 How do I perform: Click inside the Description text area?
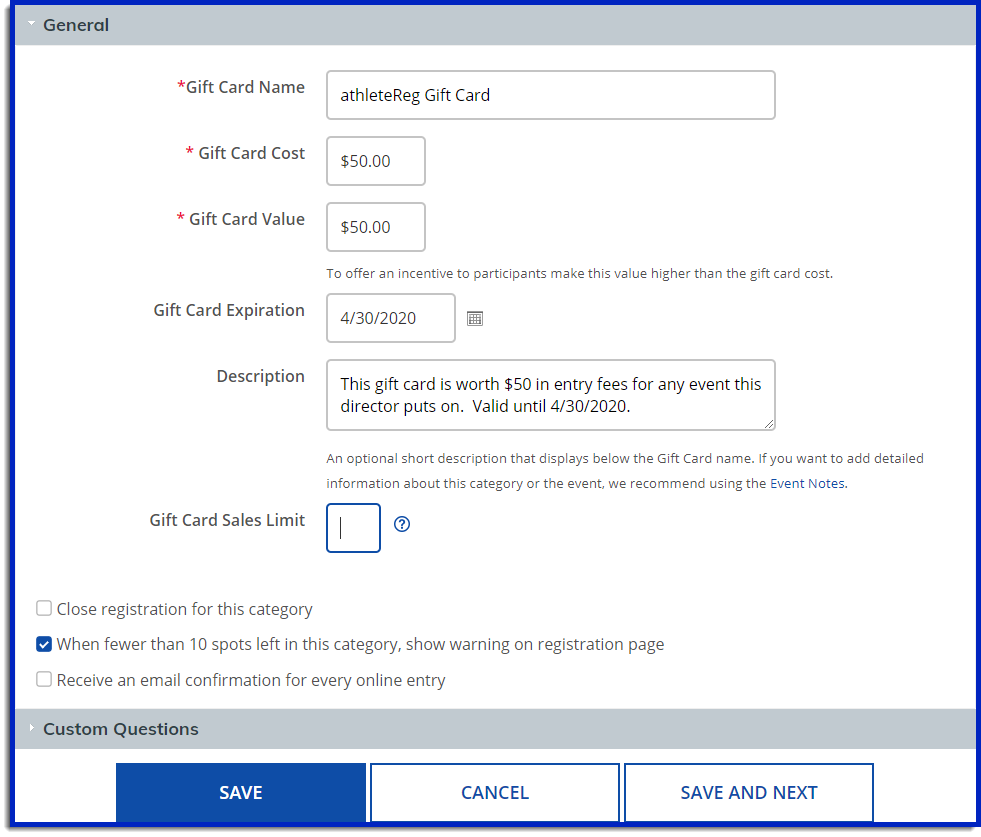click(x=550, y=395)
